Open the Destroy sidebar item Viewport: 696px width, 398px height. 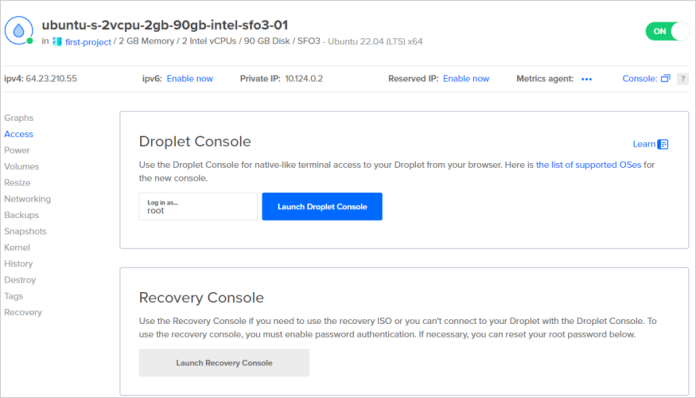(20, 280)
